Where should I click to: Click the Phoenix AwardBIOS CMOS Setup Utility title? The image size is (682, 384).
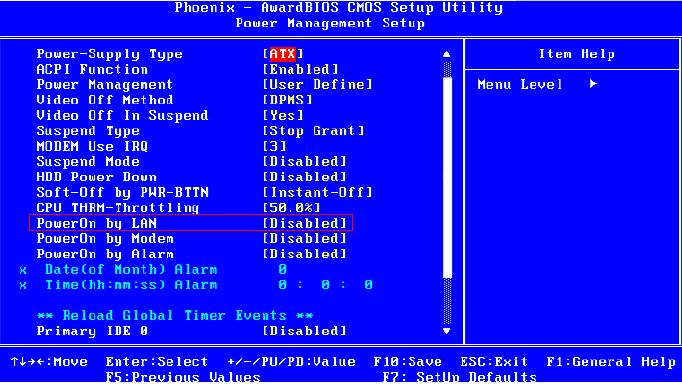click(x=339, y=7)
